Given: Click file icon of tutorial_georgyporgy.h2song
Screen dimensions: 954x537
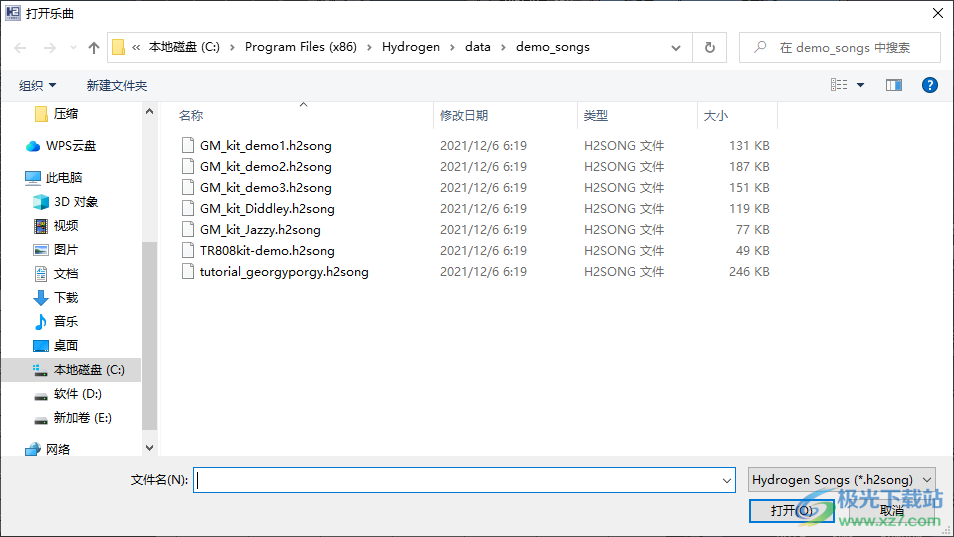Looking at the screenshot, I should tap(188, 271).
